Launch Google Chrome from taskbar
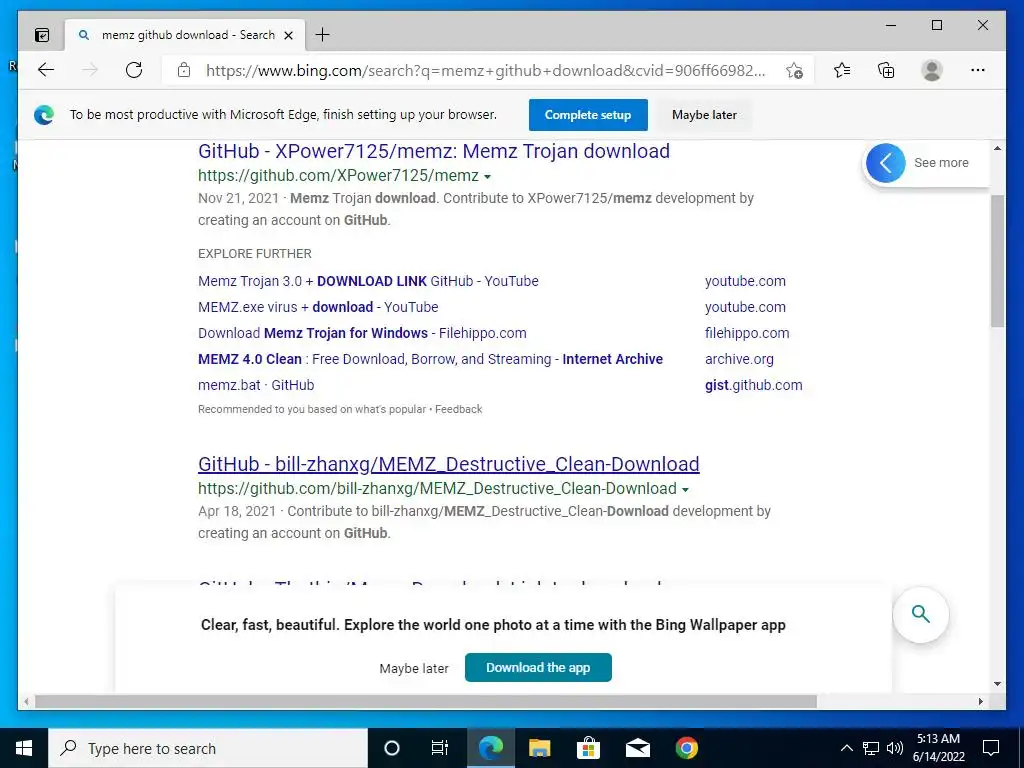 point(686,748)
